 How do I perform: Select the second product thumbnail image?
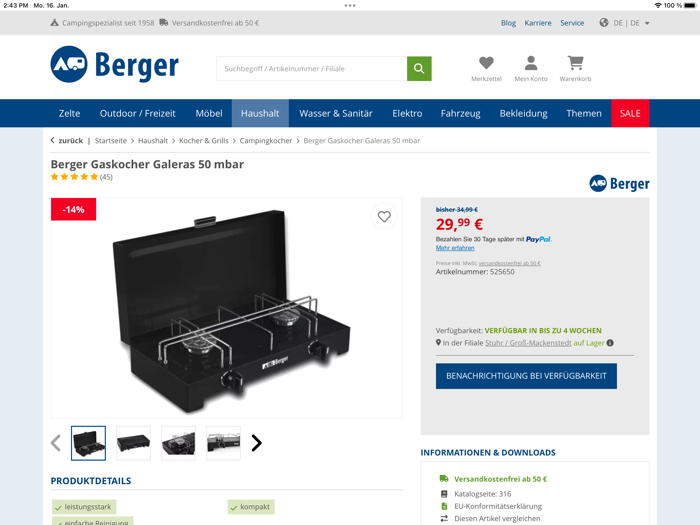coord(133,443)
